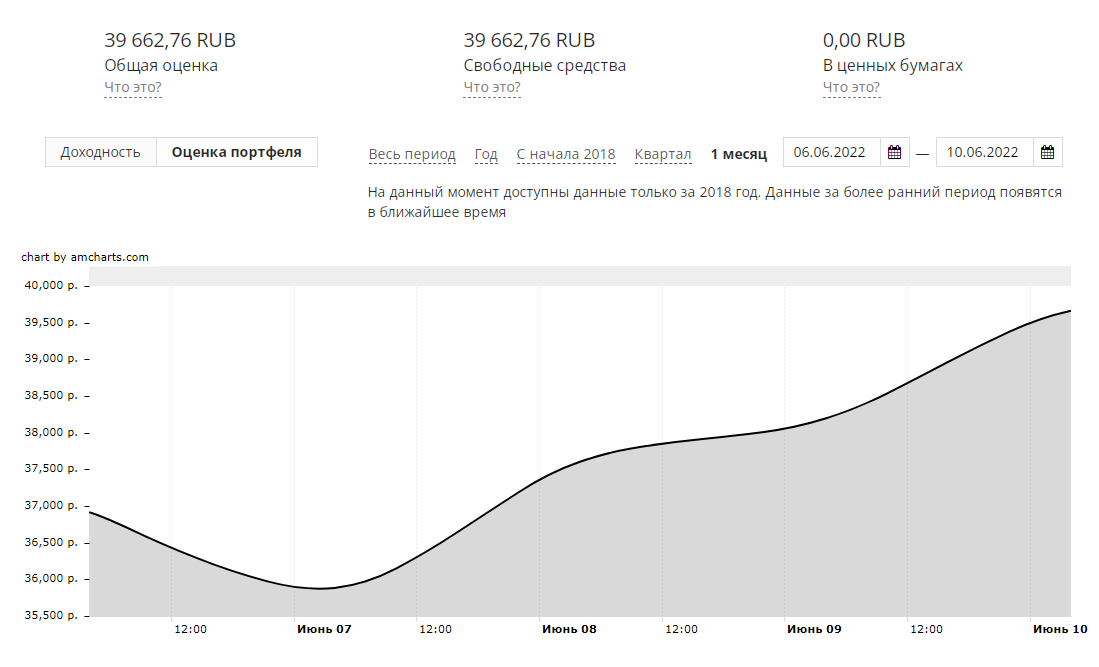Screen dimensions: 1099x667
Task: Click Что это? under Общая оценка
Action: tap(133, 87)
